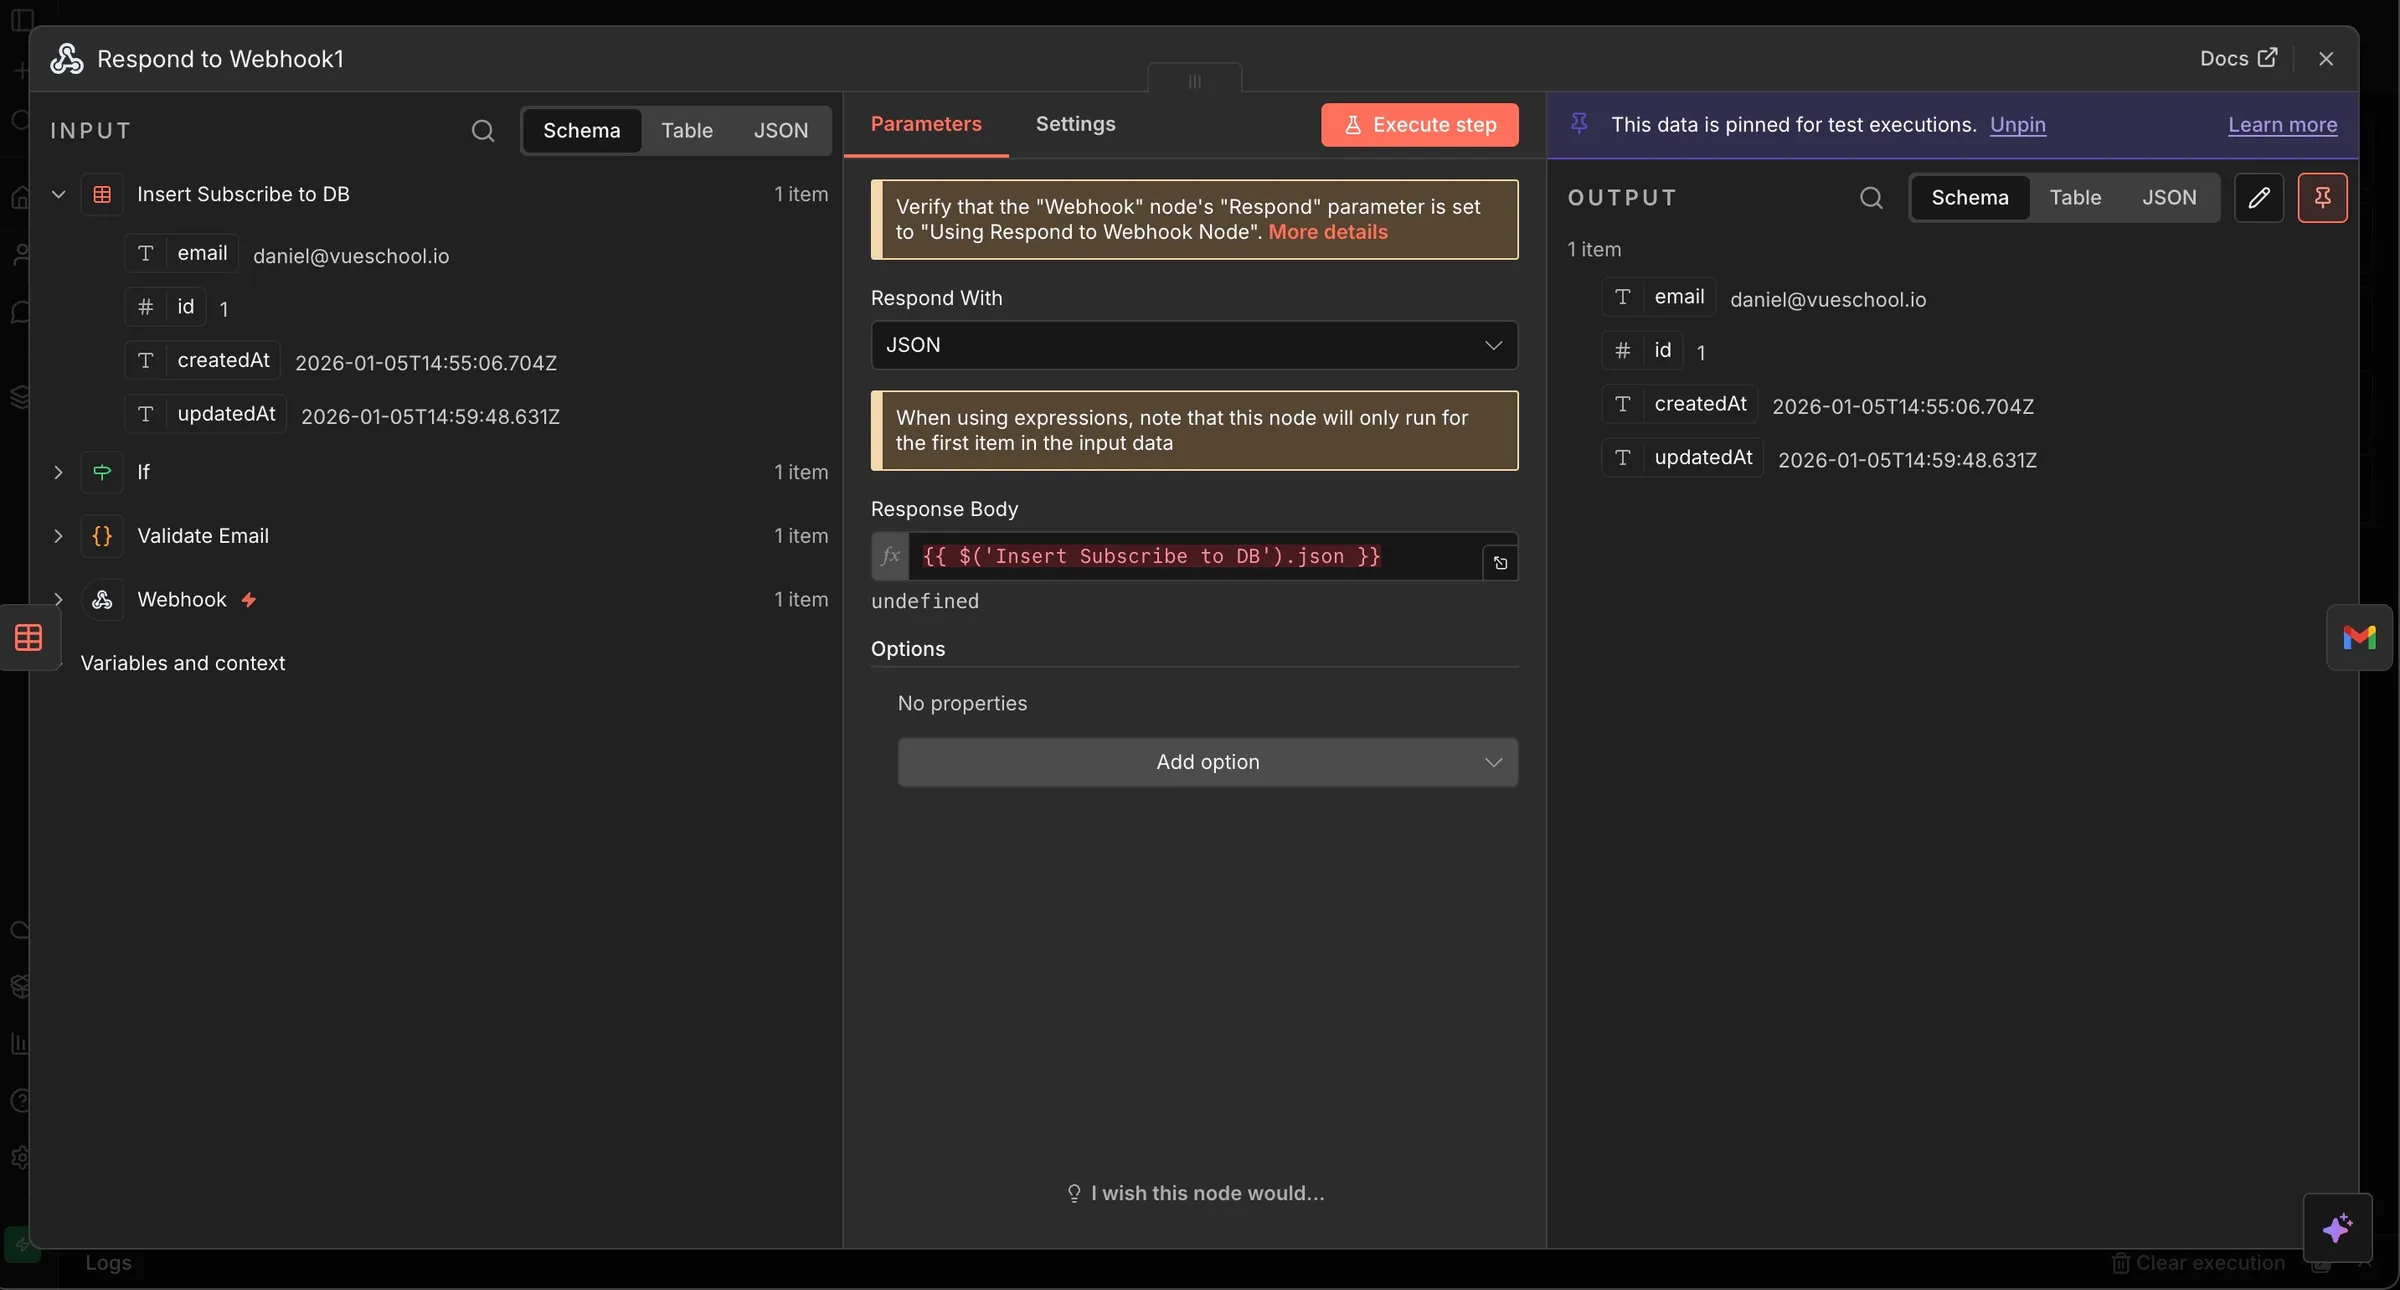
Task: Click the output createdAt field pill
Action: (x=1680, y=404)
